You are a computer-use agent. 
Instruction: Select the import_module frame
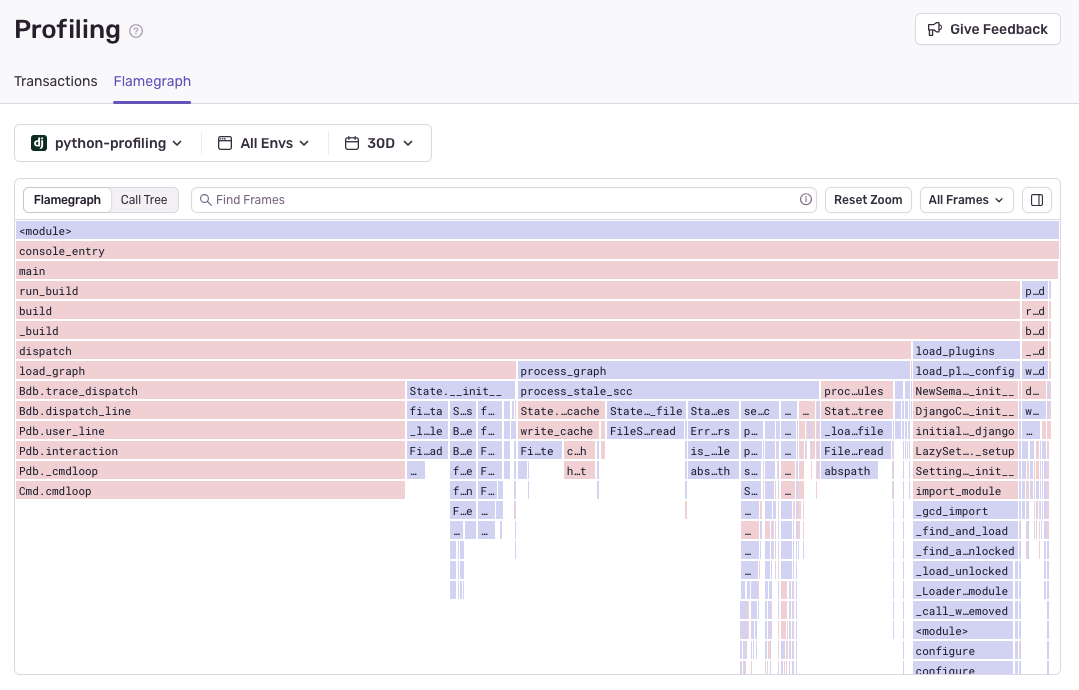[x=965, y=490]
